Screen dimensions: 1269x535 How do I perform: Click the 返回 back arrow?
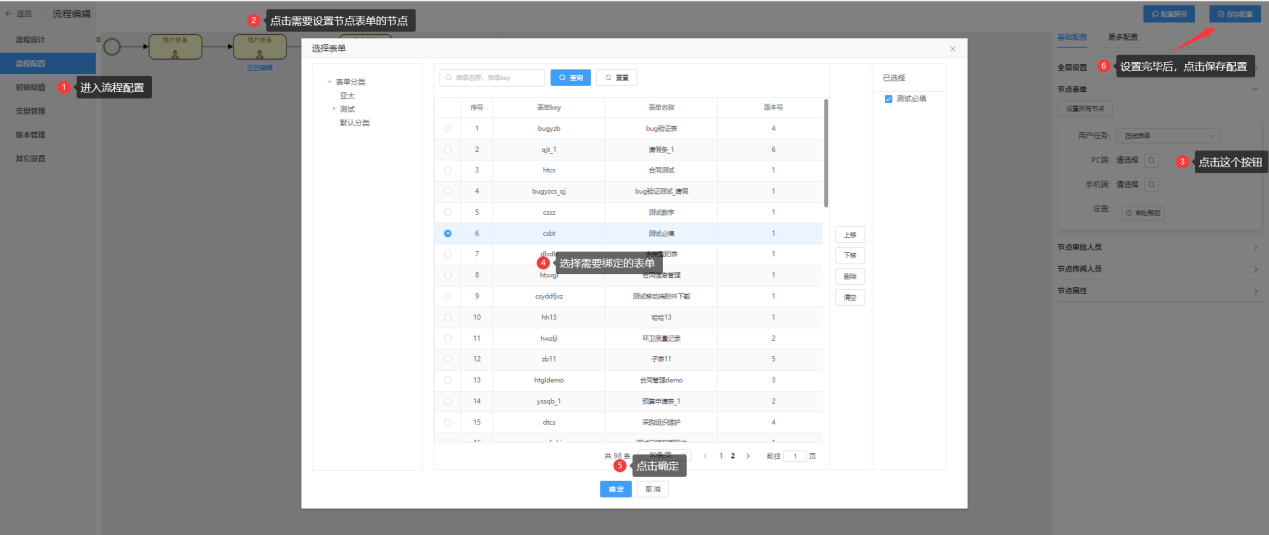[10, 14]
